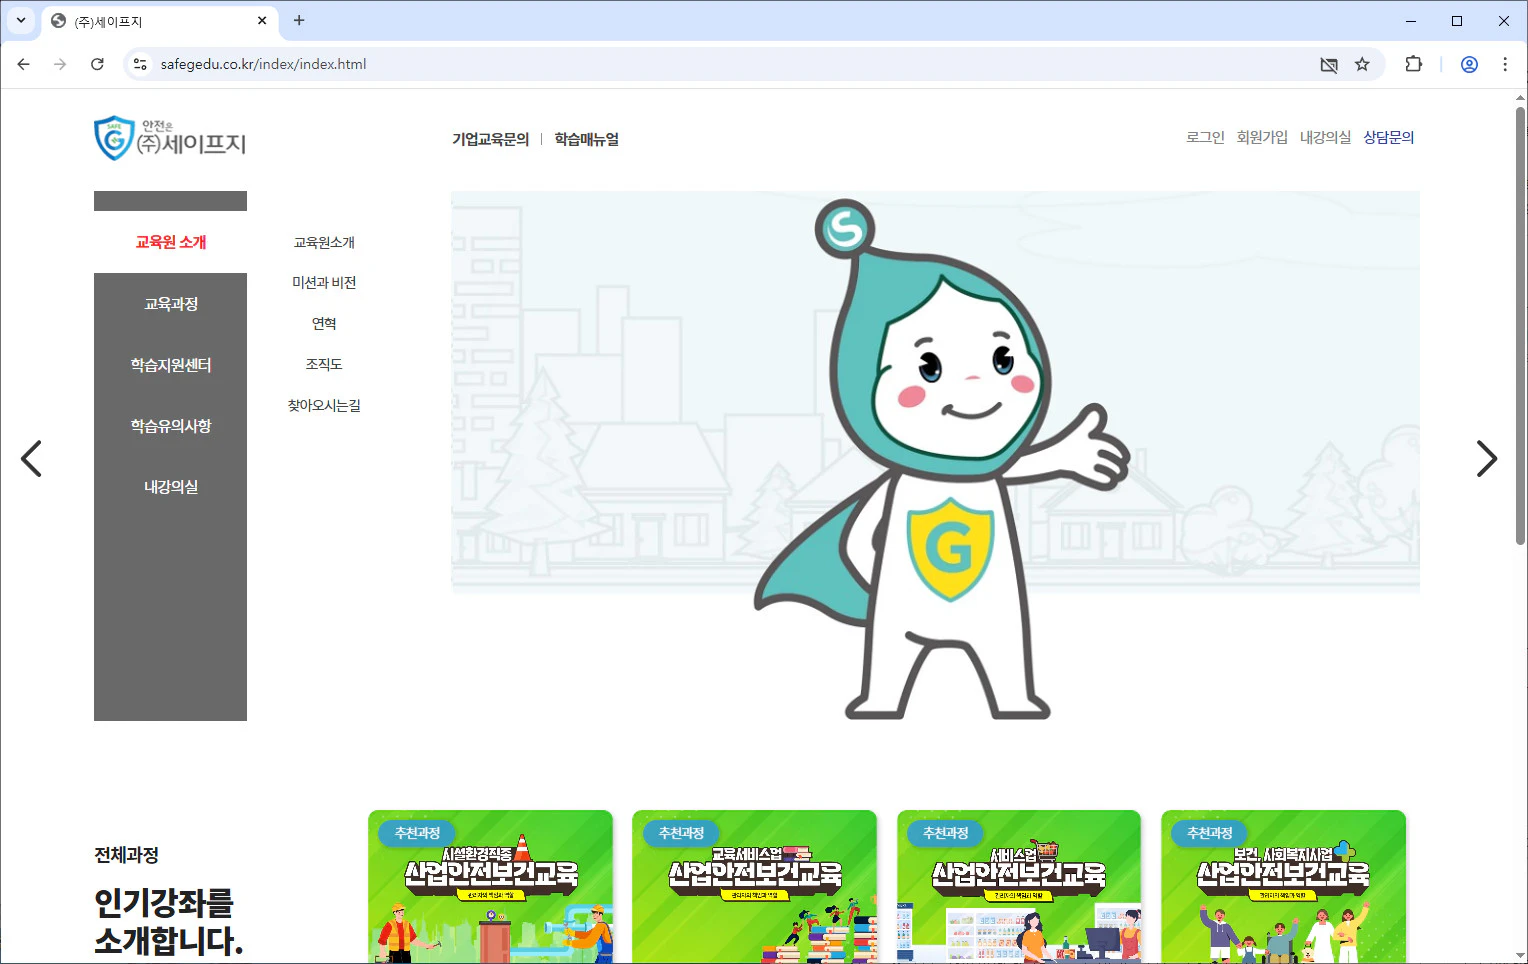The width and height of the screenshot is (1528, 964).
Task: Open site information settings in the address bar
Action: [140, 64]
